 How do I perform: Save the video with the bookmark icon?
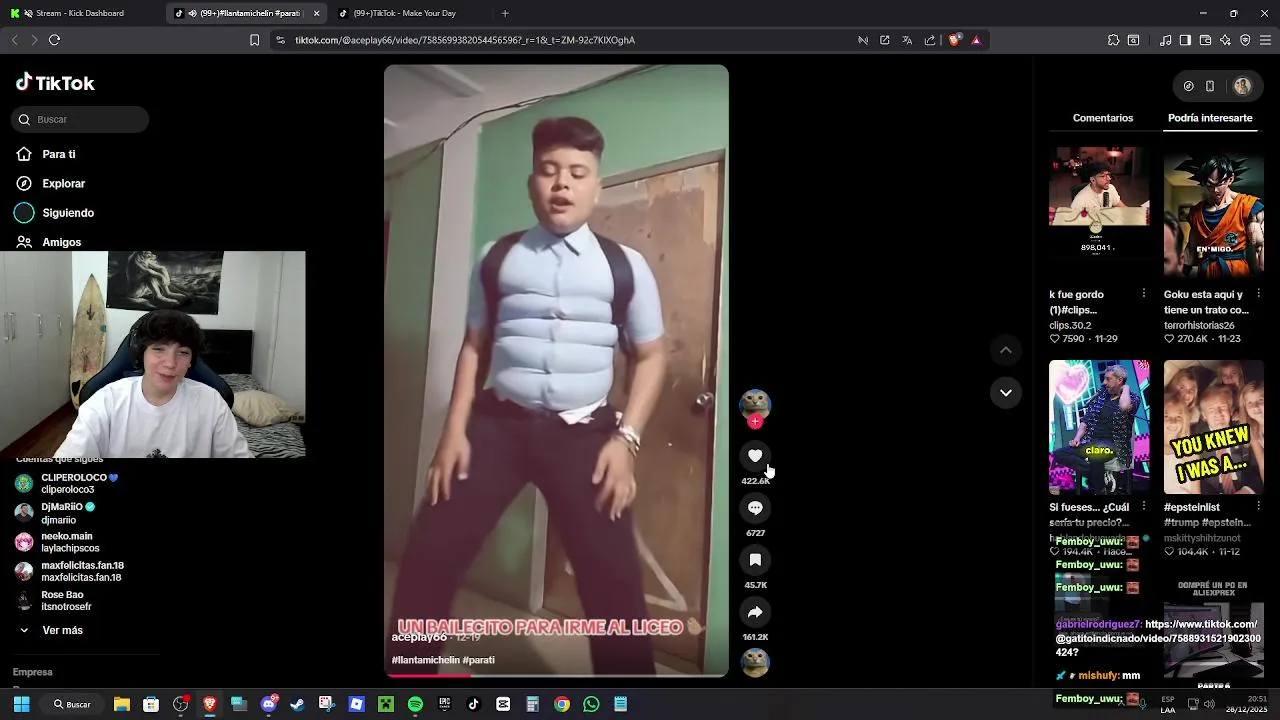[755, 560]
